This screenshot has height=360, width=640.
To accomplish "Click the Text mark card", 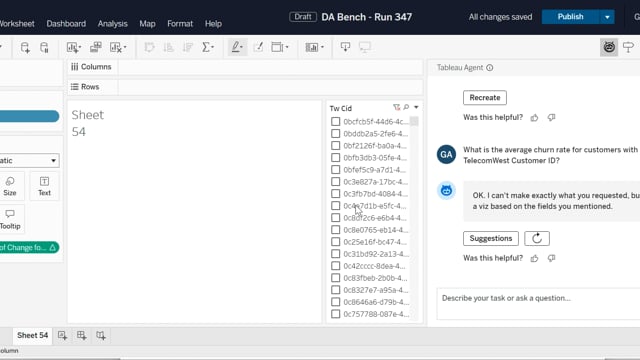I will pos(44,186).
